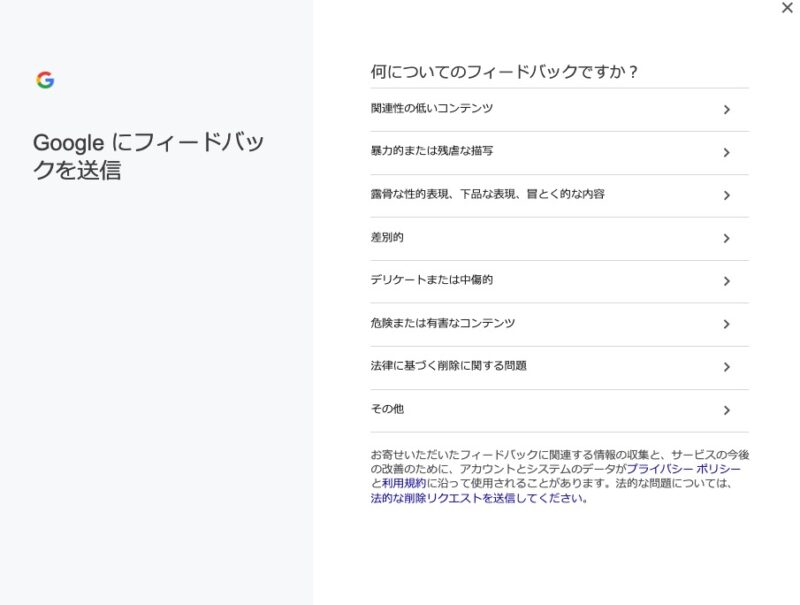The image size is (800, 605).
Task: Expand chevron beside 法律に基づく削除に関する問題
Action: pos(727,367)
